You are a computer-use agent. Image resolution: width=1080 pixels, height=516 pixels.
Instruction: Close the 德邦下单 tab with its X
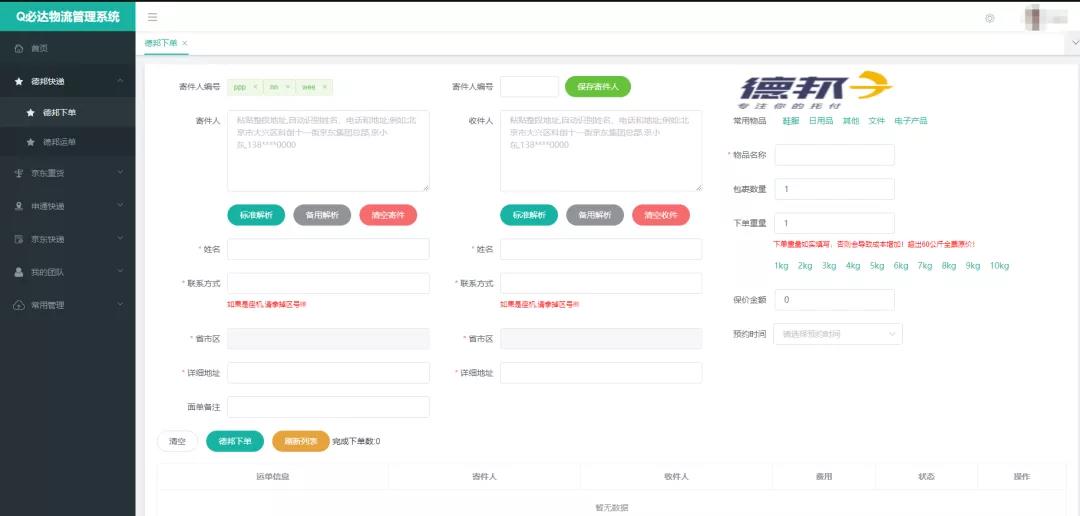point(185,43)
